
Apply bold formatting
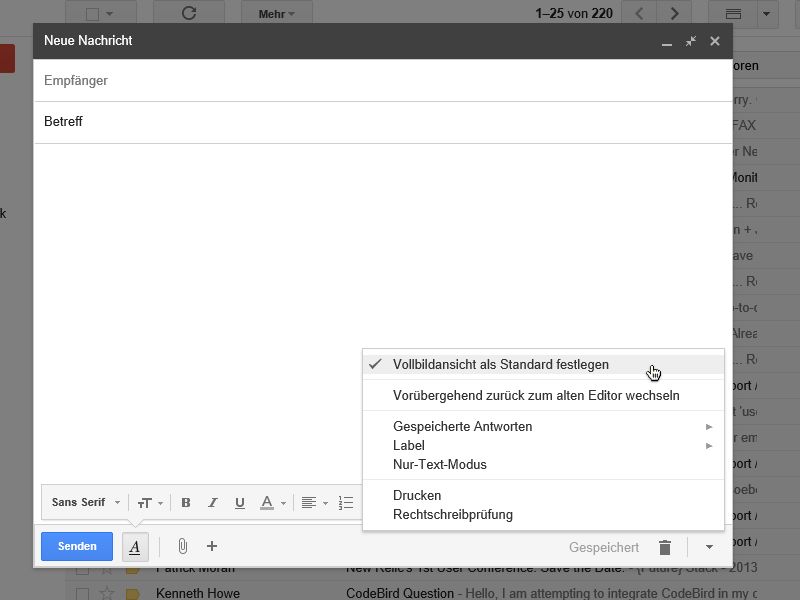coord(186,503)
